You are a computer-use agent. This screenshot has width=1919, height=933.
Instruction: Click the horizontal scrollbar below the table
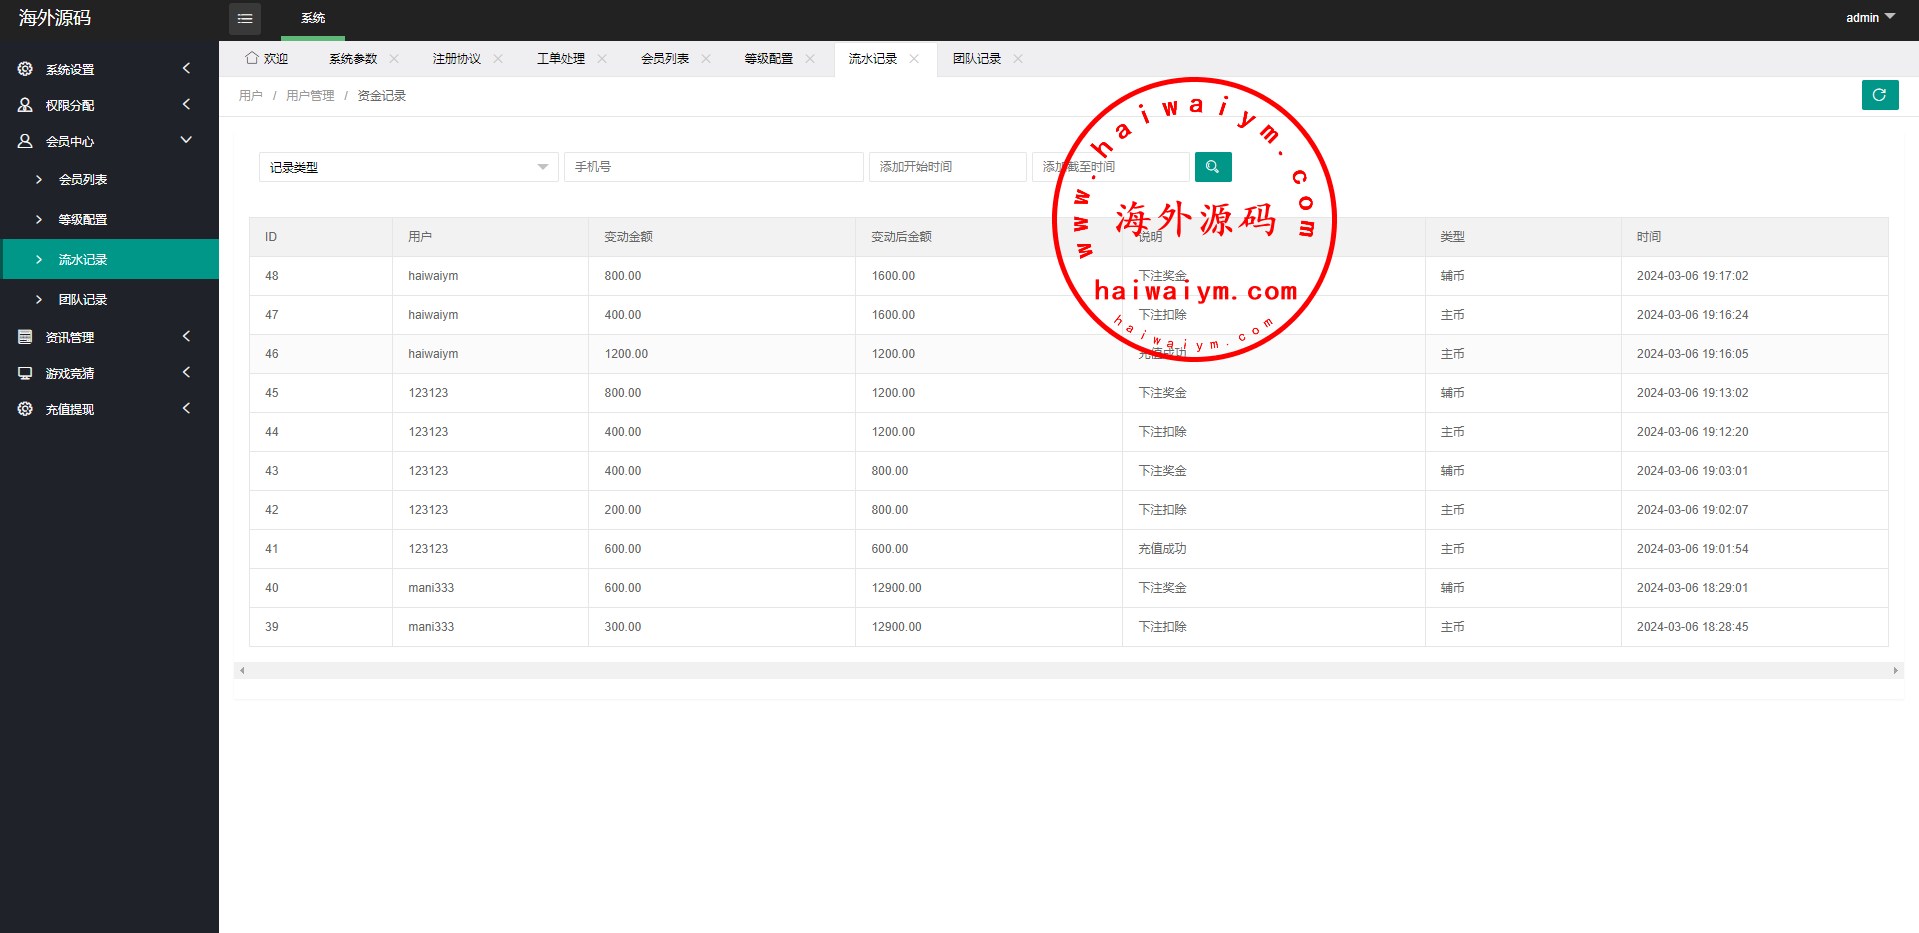click(1068, 670)
